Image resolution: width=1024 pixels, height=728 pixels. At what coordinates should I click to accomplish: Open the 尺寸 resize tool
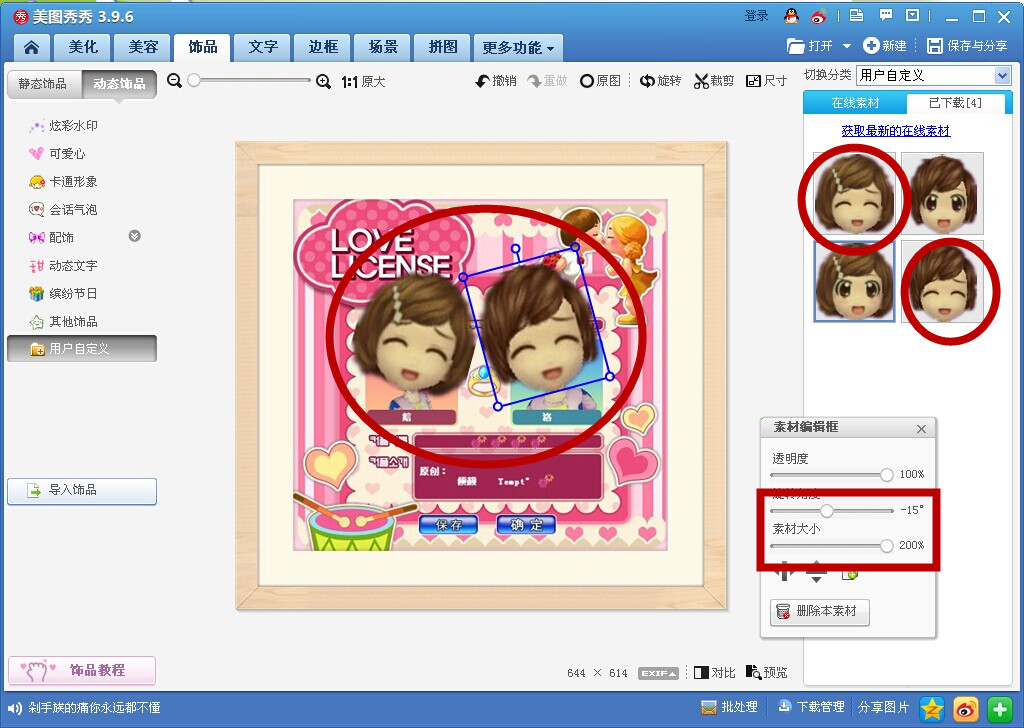(x=767, y=81)
